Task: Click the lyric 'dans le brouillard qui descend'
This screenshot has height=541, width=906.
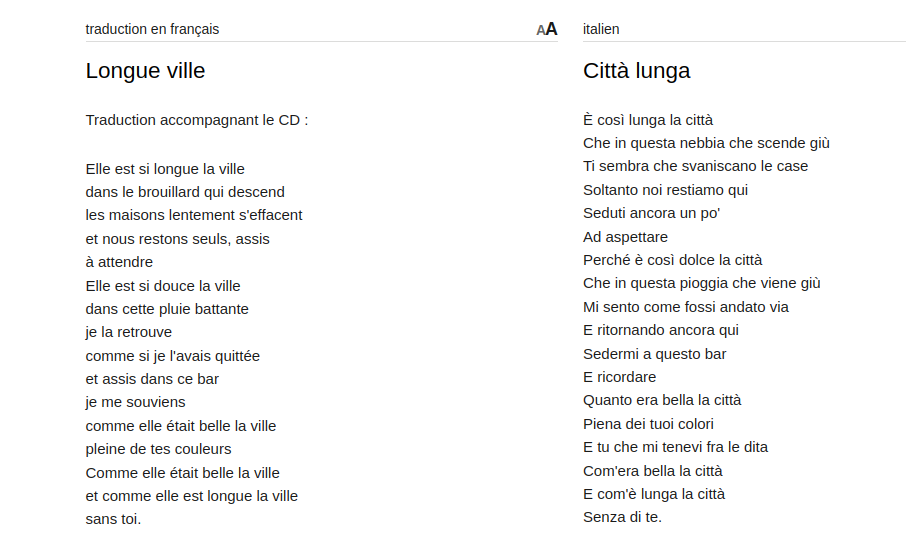Action: click(185, 192)
